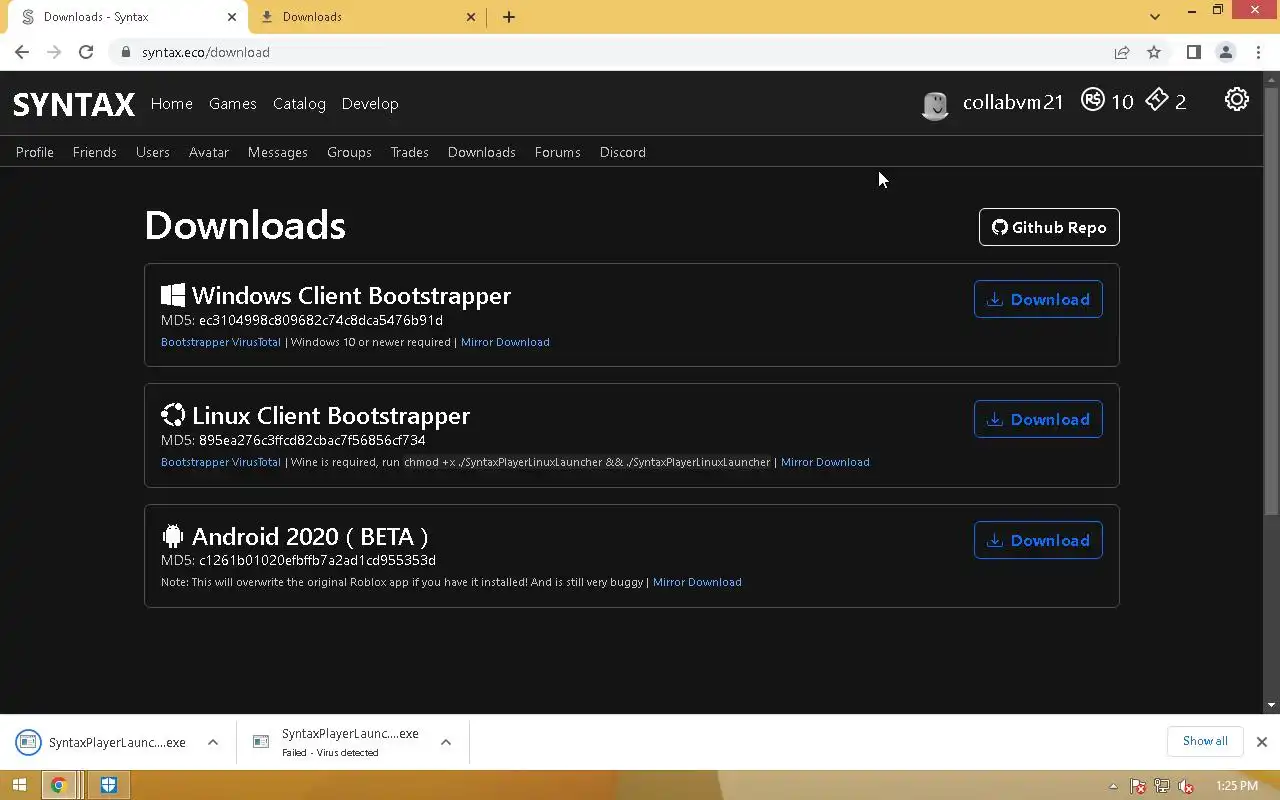The width and height of the screenshot is (1280, 800).
Task: Click the failed download file icon
Action: 261,742
